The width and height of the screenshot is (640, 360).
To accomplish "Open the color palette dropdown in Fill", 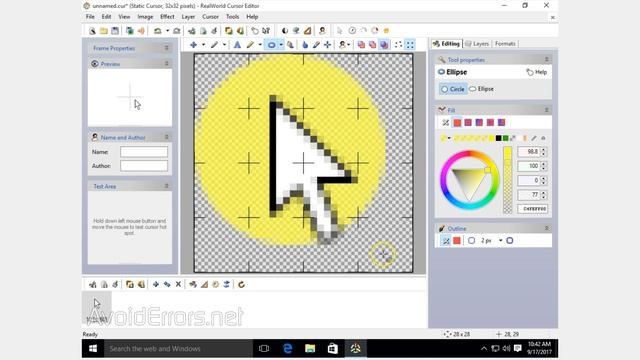I will [449, 138].
